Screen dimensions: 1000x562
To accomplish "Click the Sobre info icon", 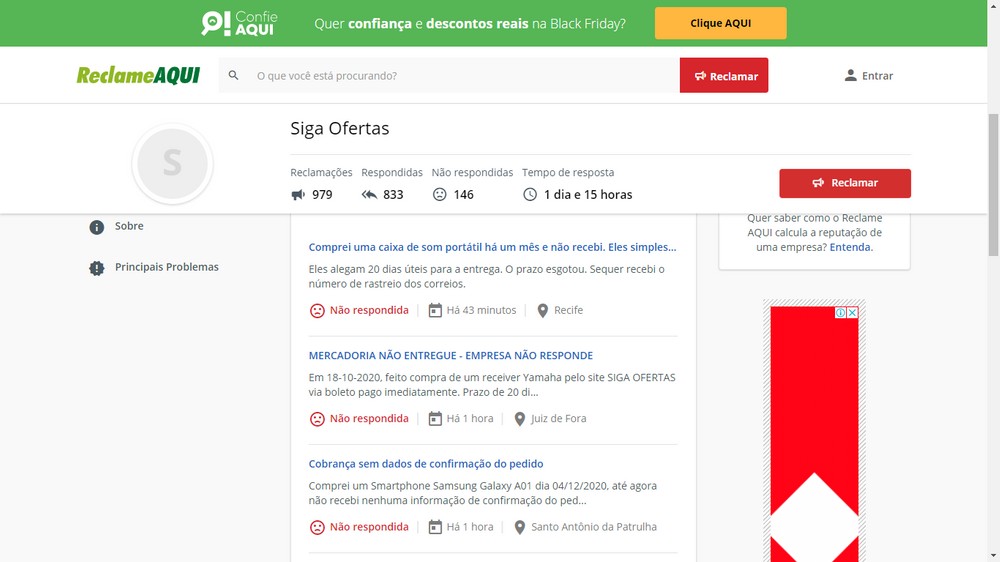I will [96, 227].
